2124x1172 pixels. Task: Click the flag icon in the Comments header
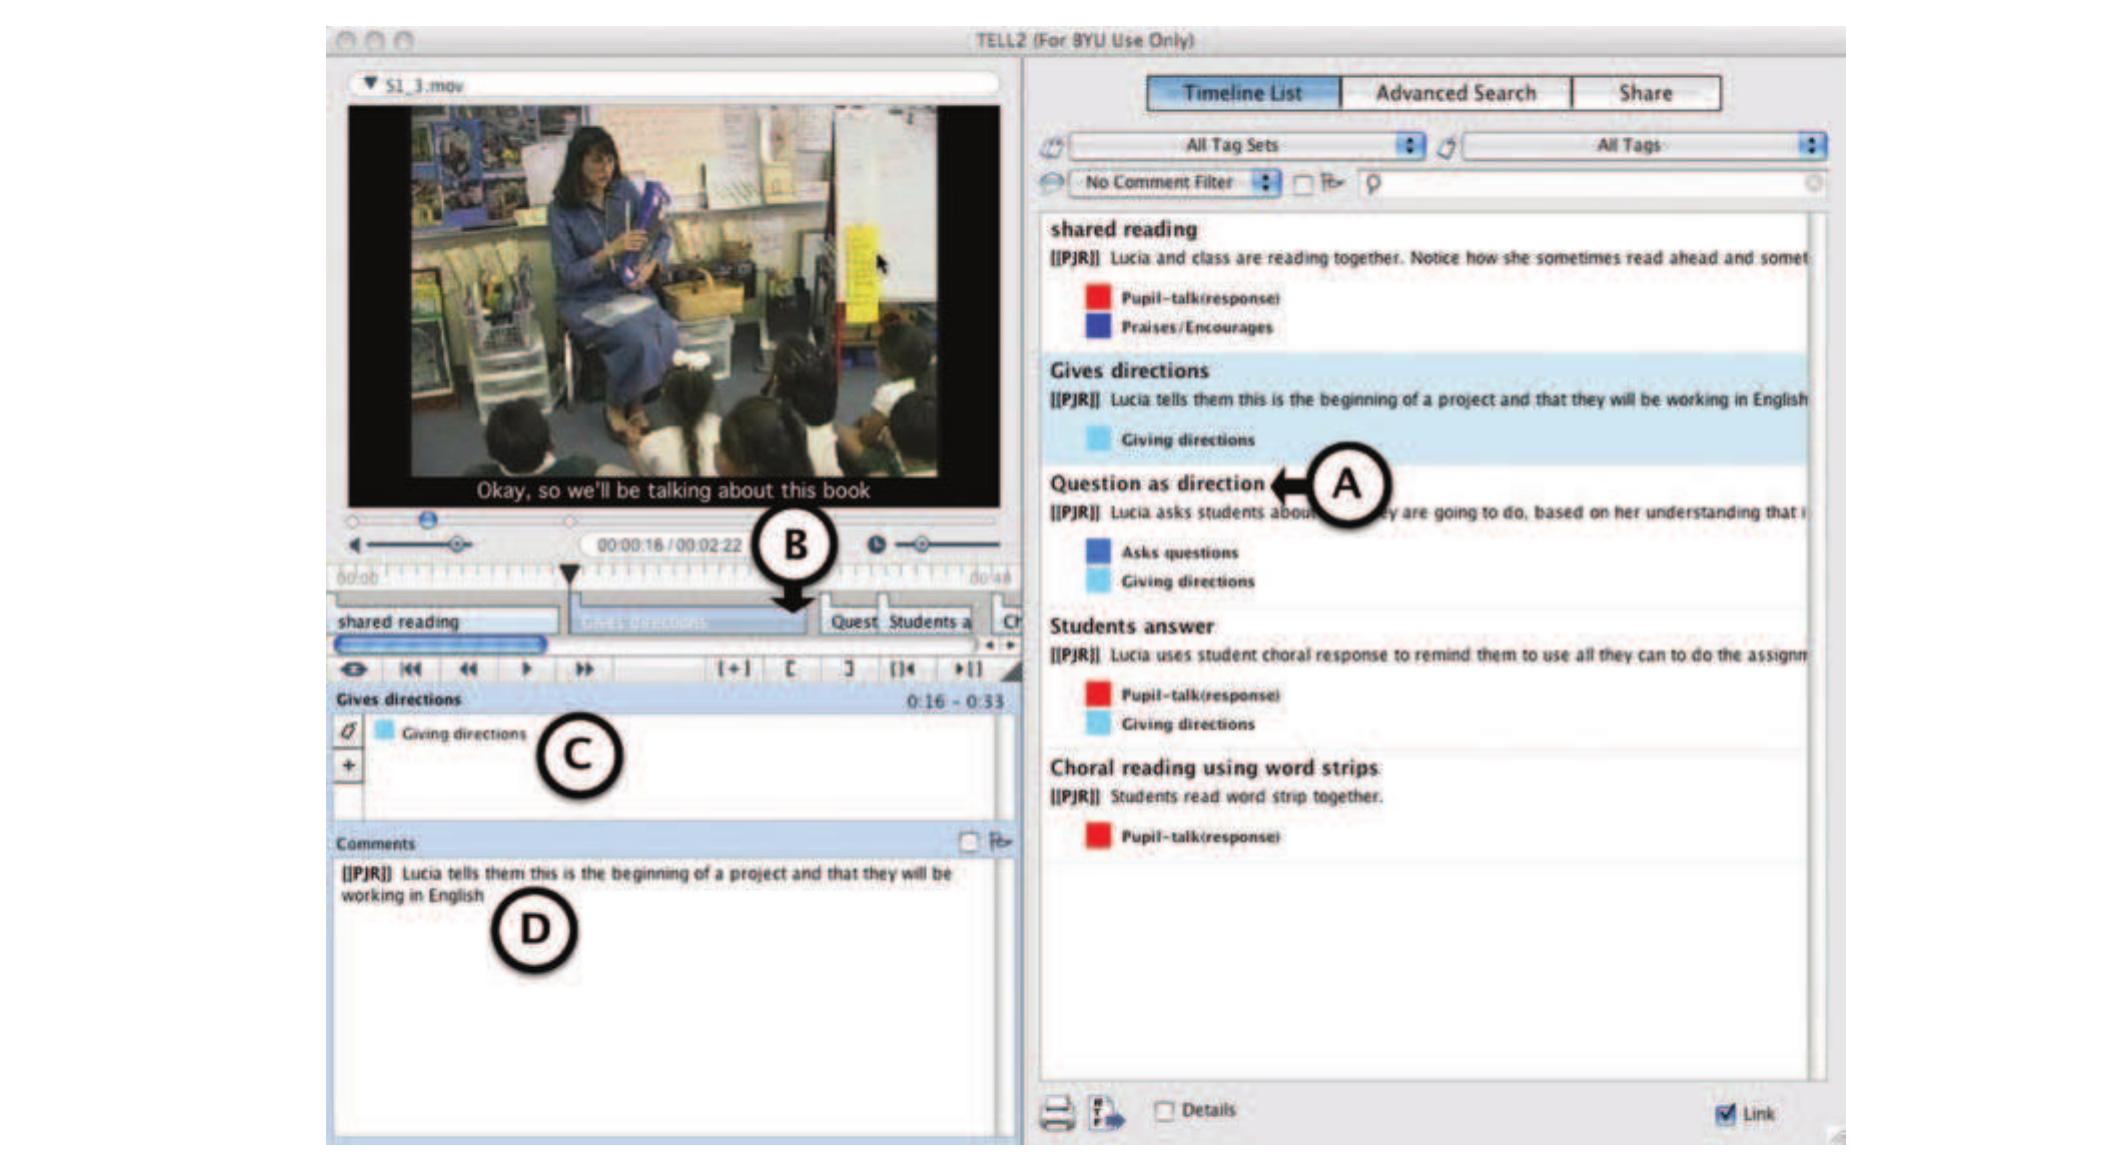pyautogui.click(x=1000, y=842)
